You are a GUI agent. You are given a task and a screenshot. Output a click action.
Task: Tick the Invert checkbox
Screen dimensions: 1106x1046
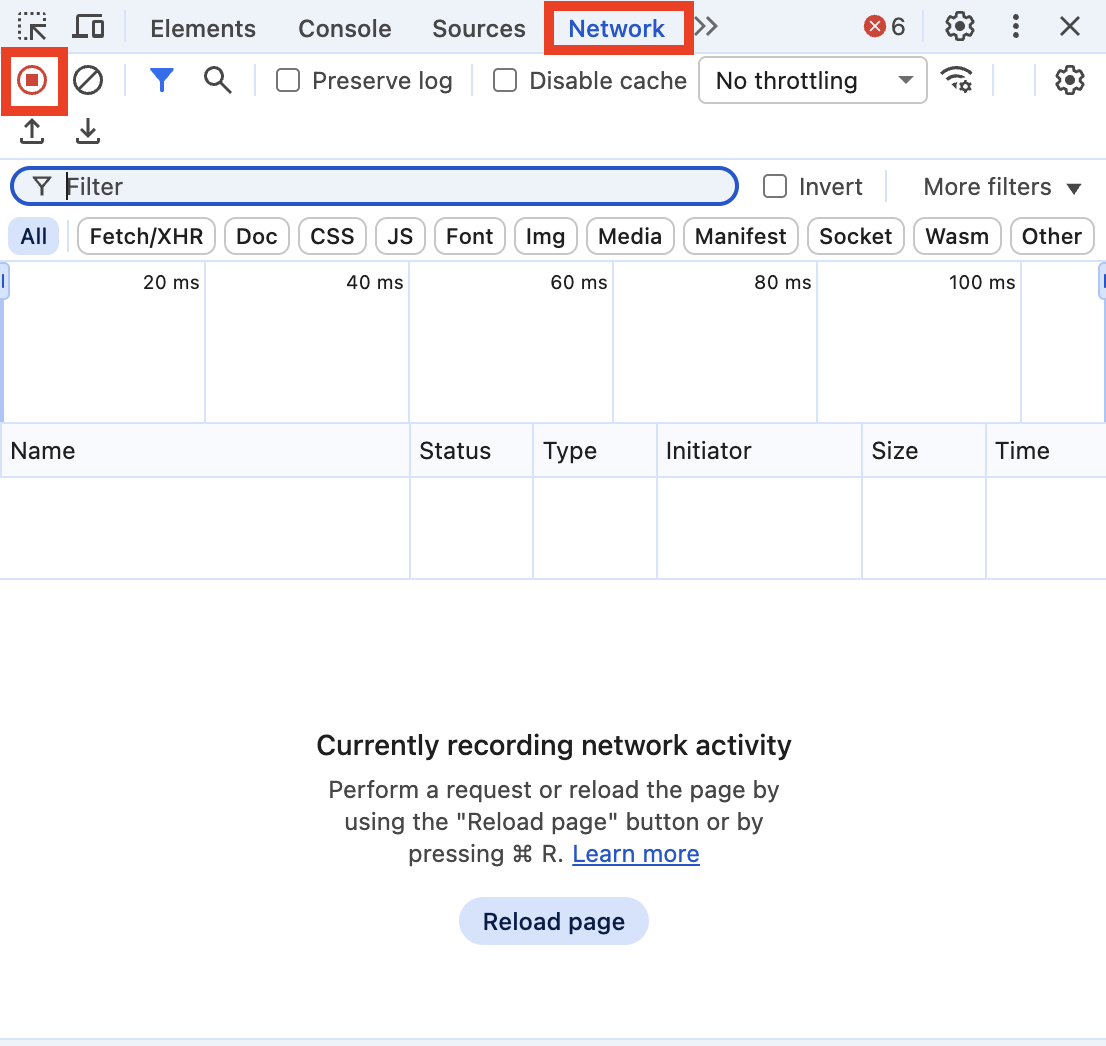(x=774, y=186)
